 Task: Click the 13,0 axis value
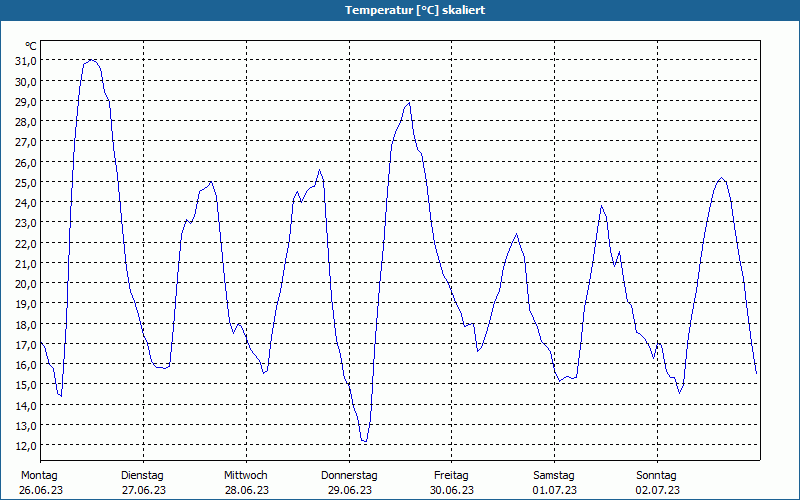(26, 425)
